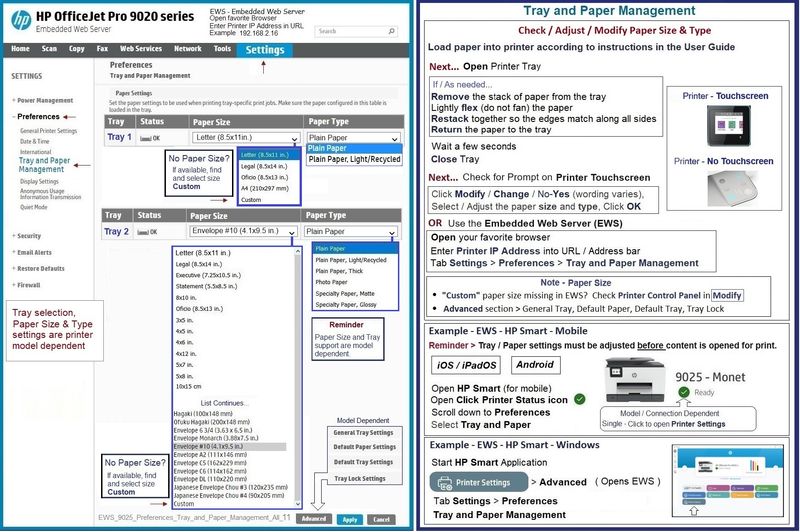Click Default Tray Settings option
Screen dimensions: 800x532
364,463
